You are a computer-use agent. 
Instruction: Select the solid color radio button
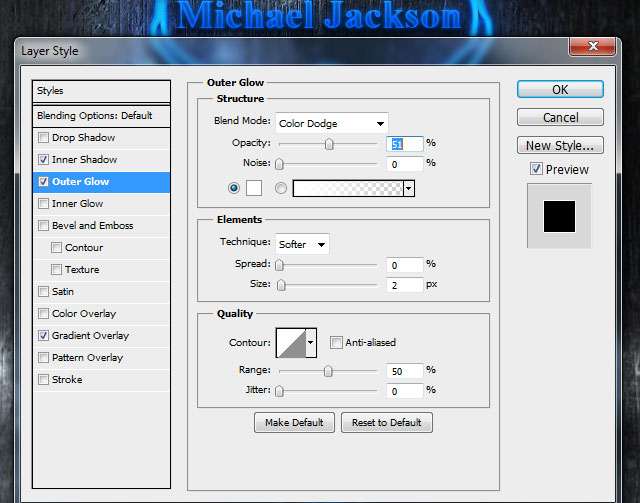pos(234,188)
